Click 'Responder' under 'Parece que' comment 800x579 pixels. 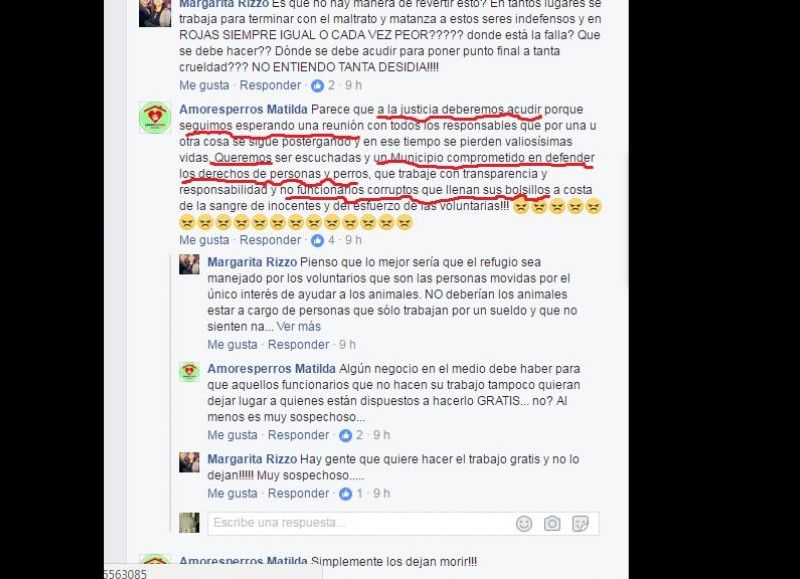tap(270, 240)
